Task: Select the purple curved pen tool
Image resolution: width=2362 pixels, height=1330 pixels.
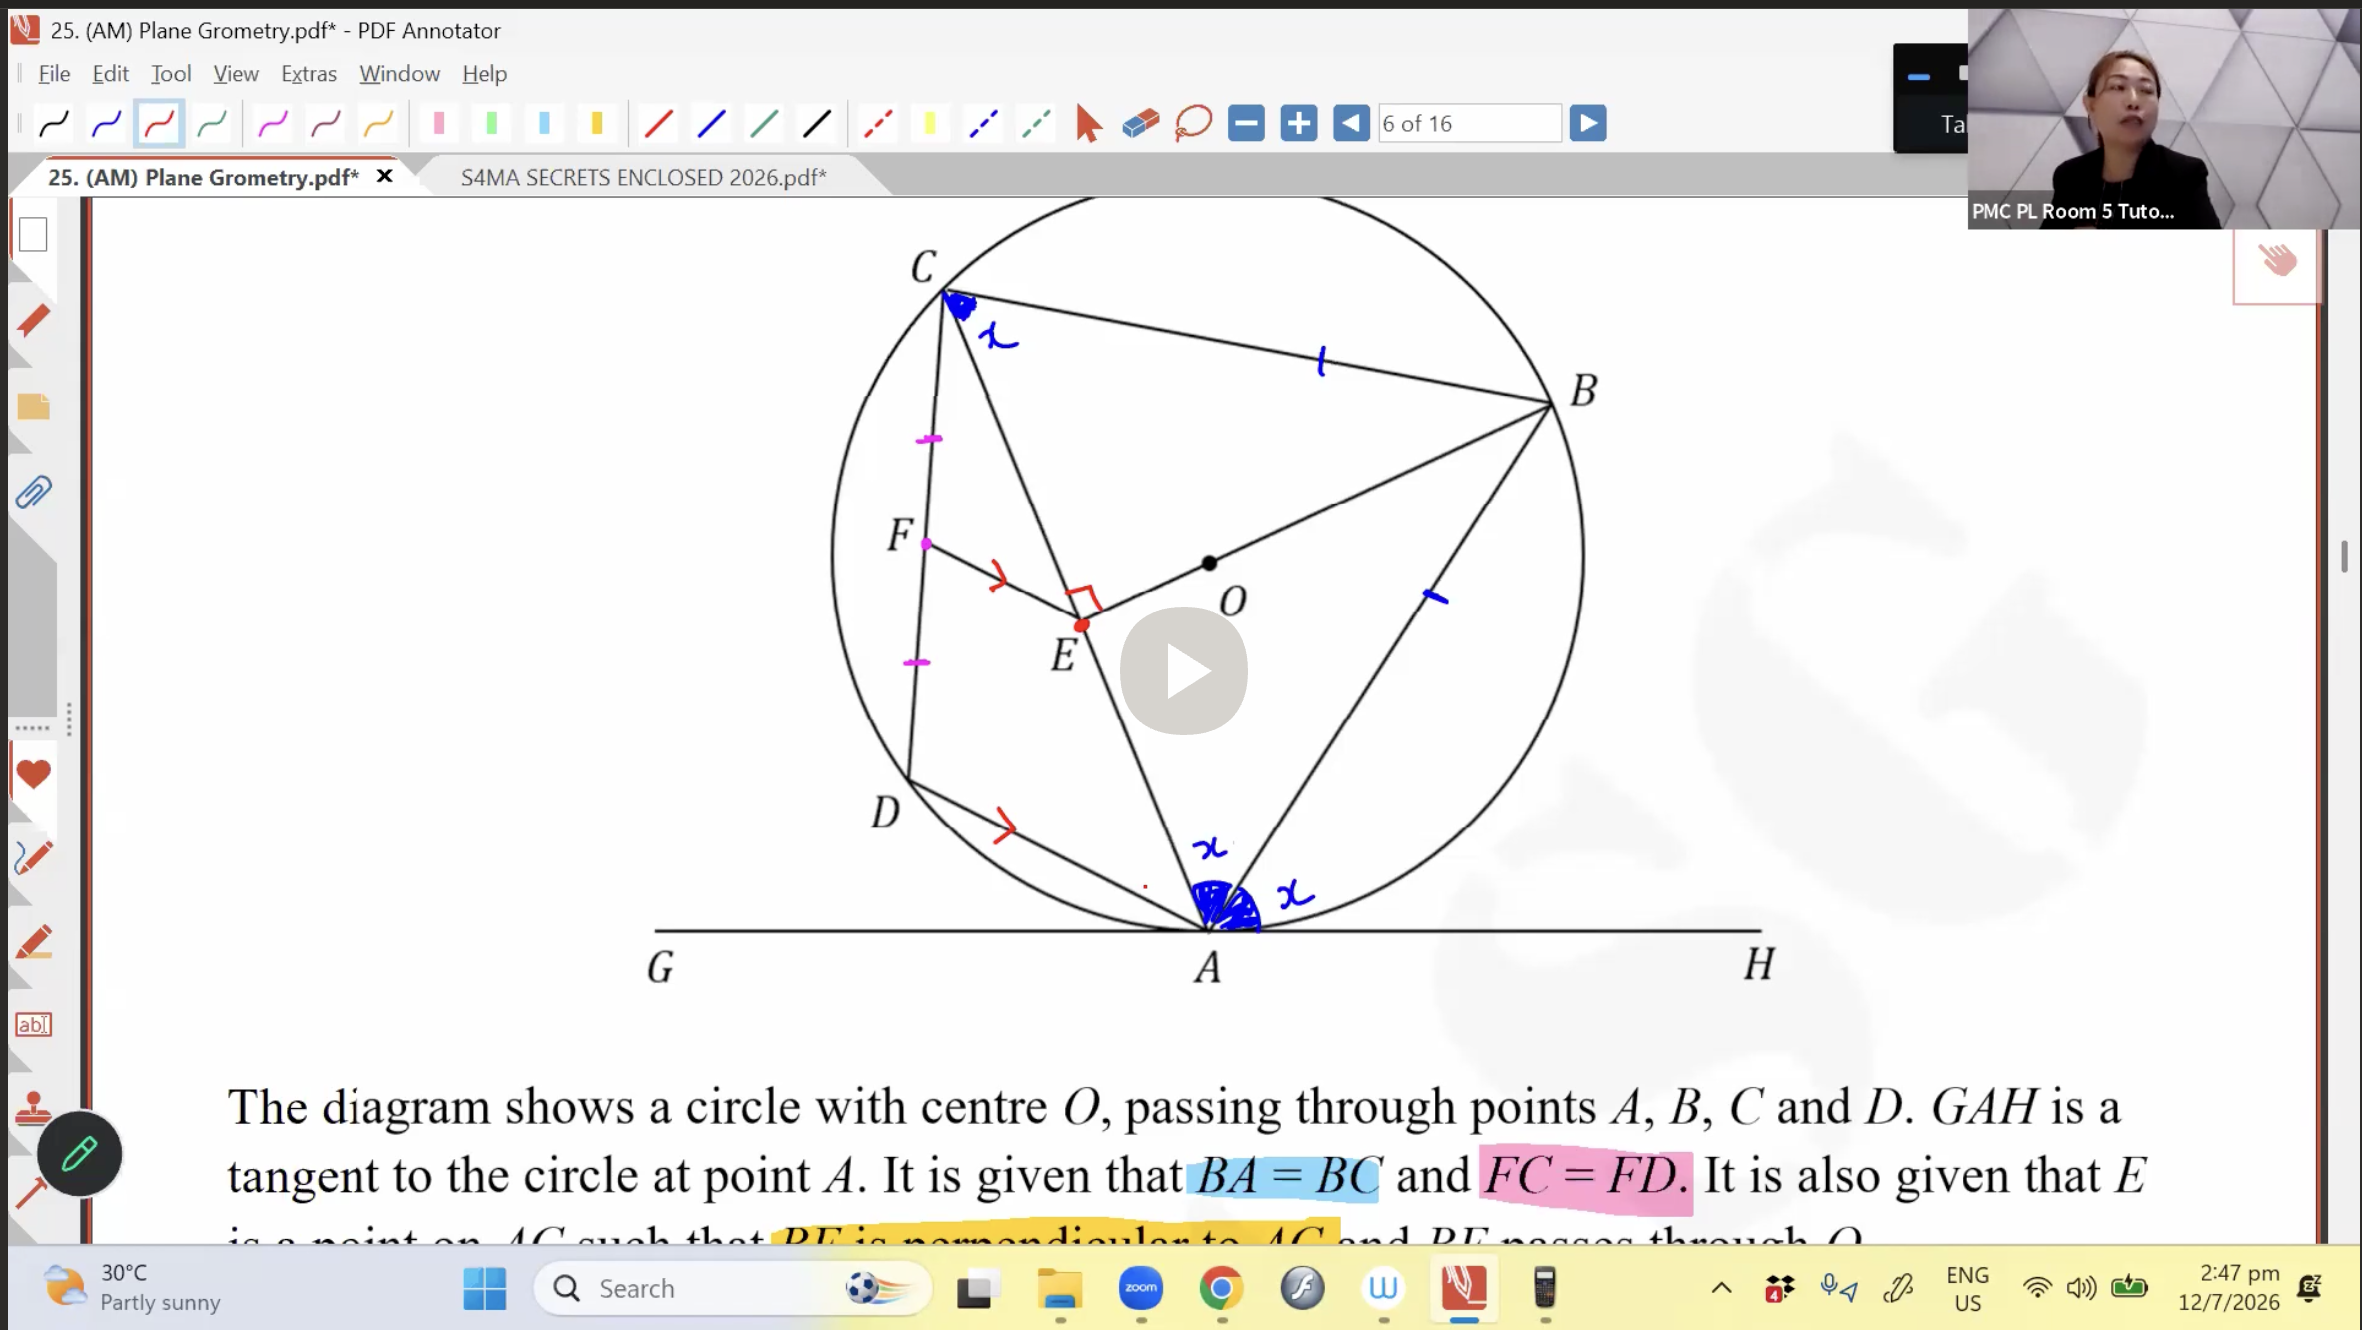Action: point(326,124)
